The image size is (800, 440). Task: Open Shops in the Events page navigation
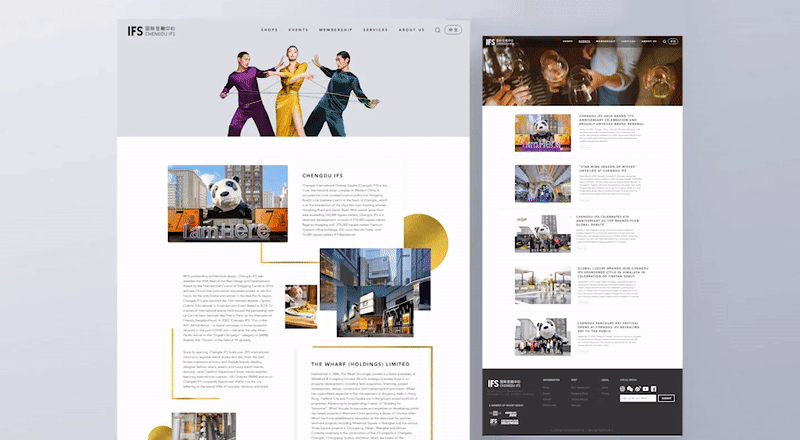tap(567, 41)
